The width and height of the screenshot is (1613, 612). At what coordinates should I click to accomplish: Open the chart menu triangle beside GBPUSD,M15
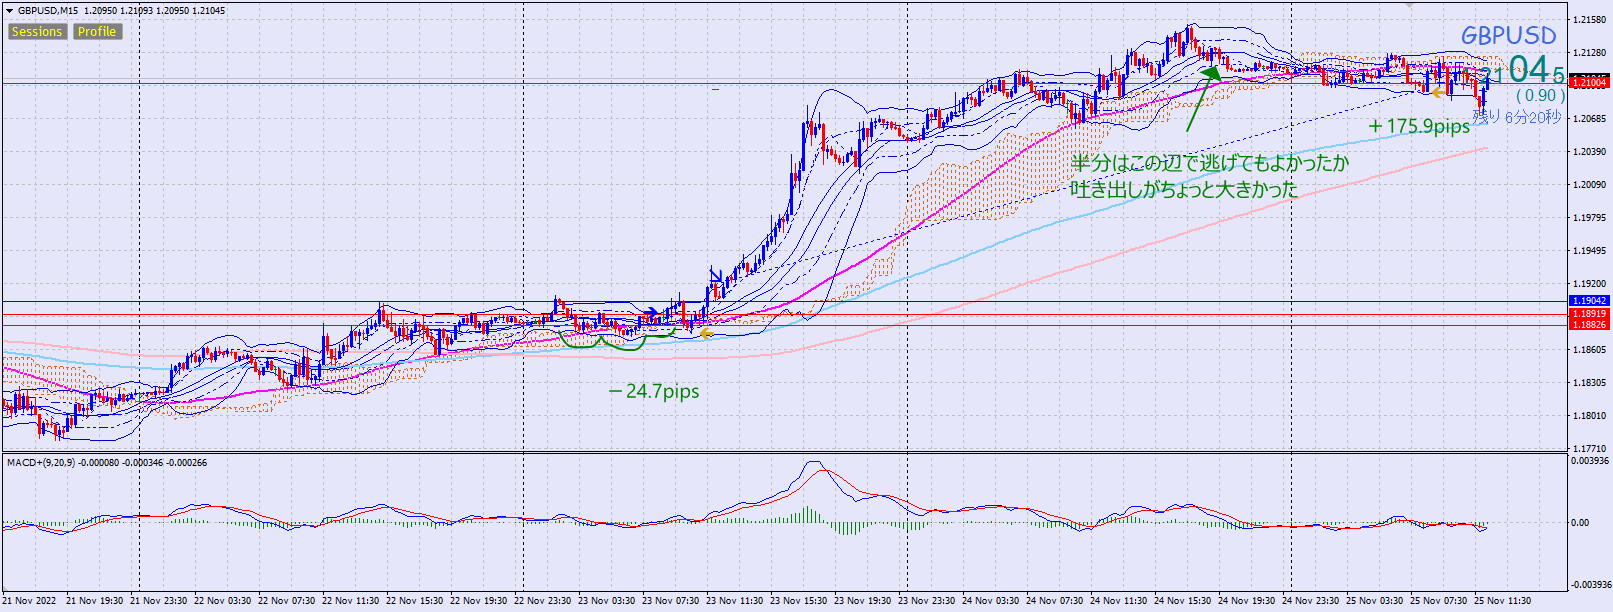point(10,11)
